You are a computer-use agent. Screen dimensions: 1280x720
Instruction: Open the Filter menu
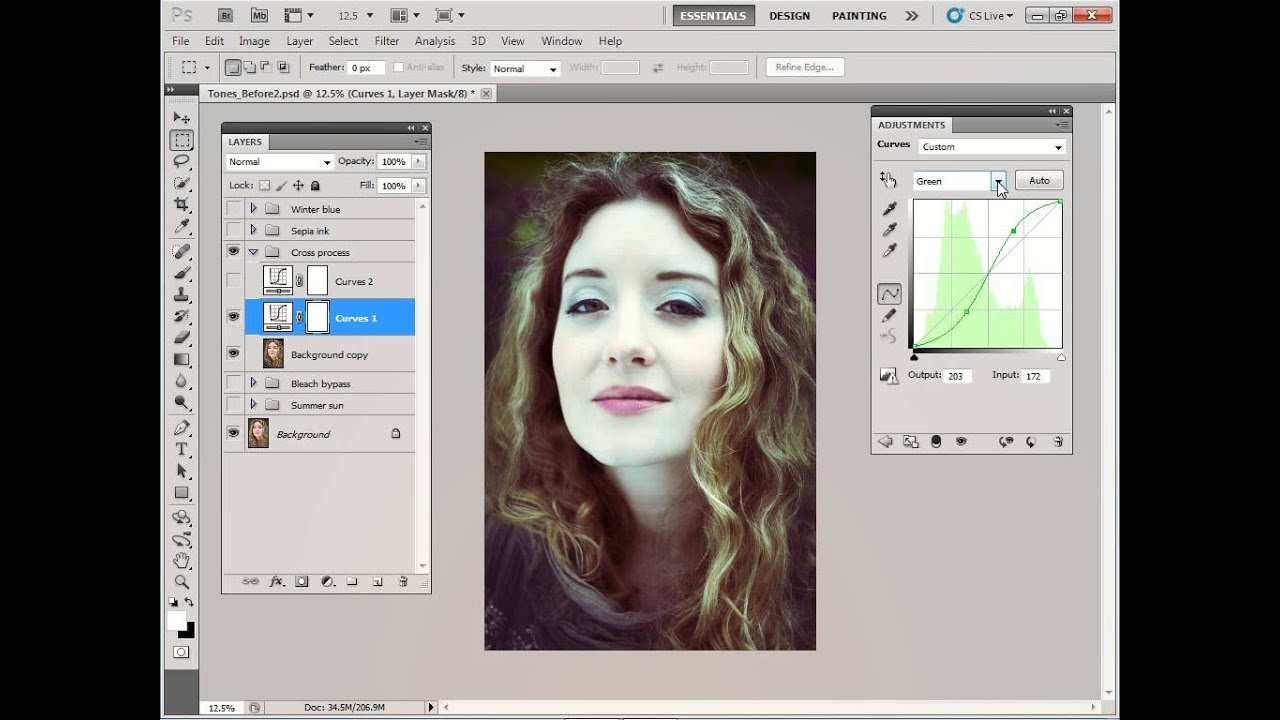click(x=386, y=41)
